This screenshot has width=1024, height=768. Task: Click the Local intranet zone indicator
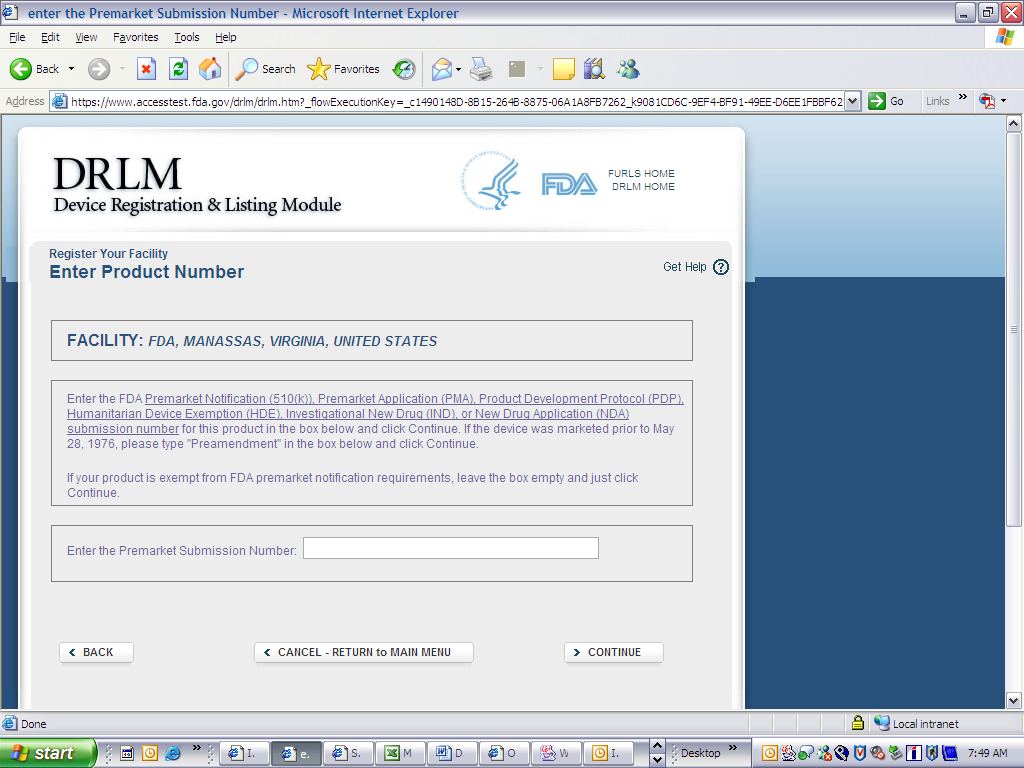click(916, 724)
